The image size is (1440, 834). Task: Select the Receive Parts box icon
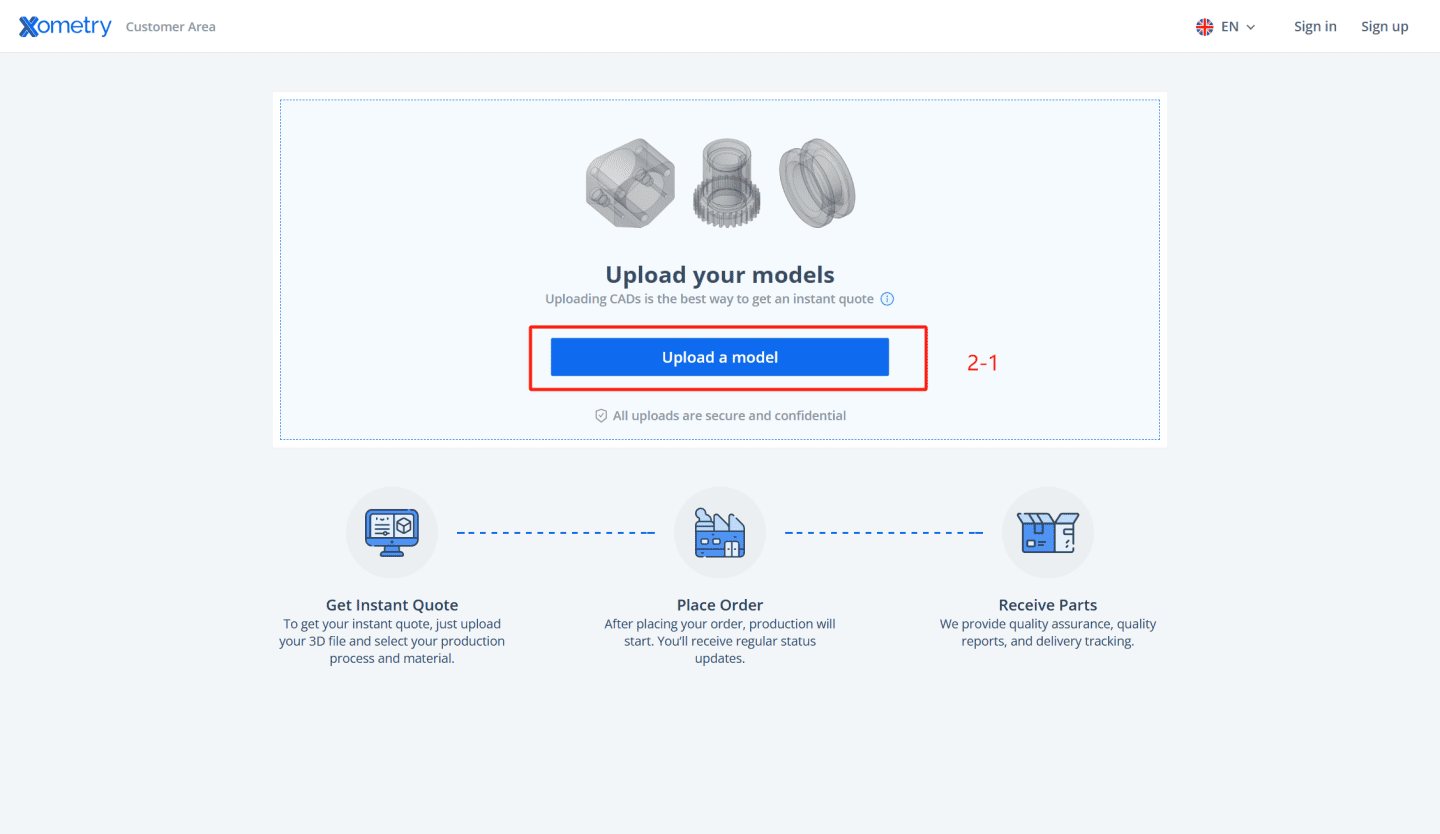(1047, 532)
